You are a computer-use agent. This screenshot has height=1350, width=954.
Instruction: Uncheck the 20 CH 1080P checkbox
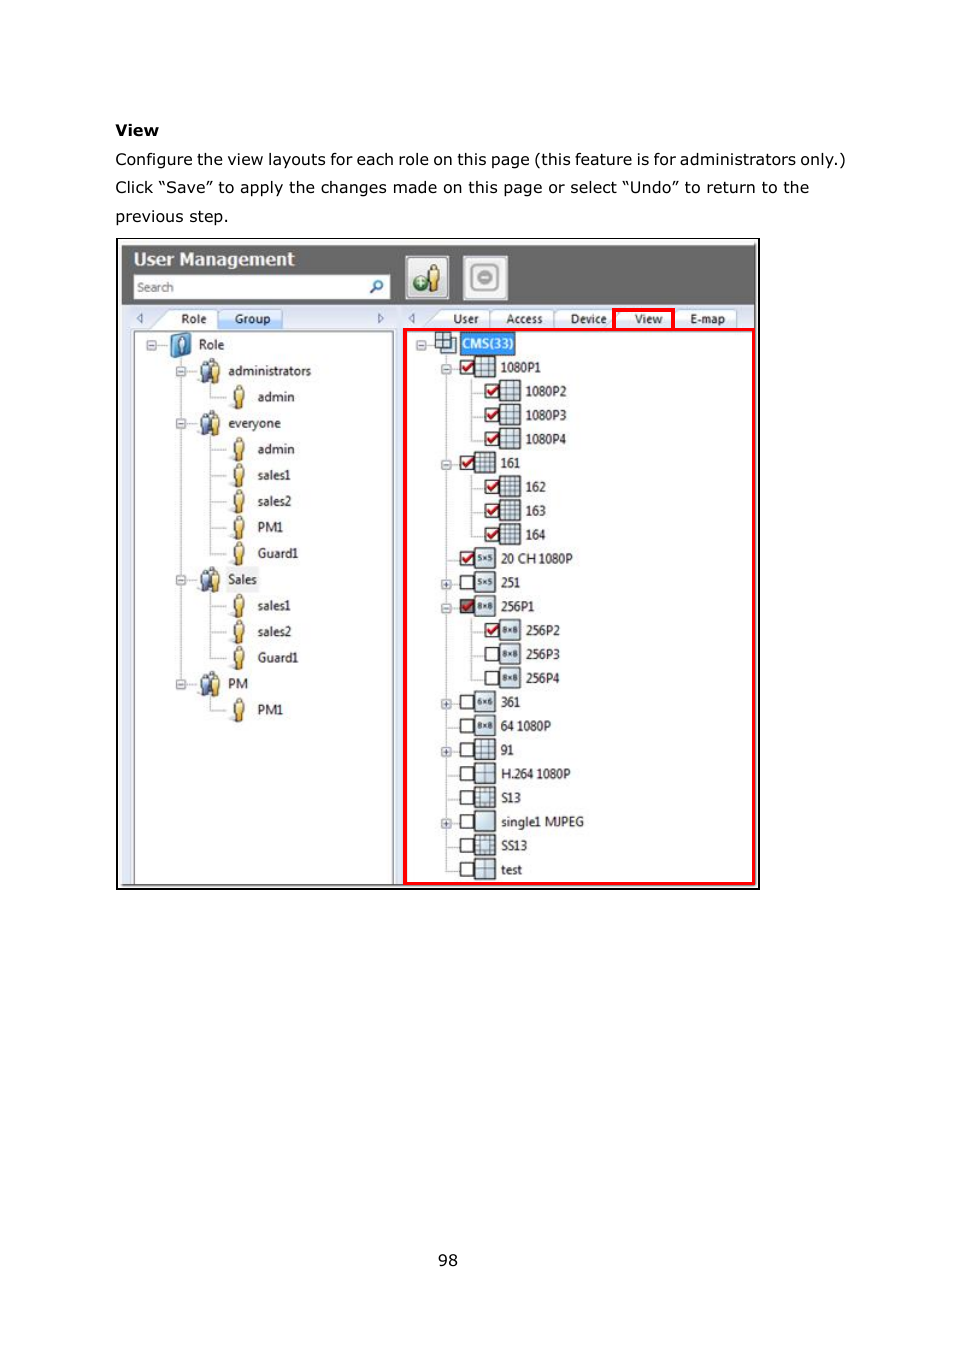coord(467,558)
